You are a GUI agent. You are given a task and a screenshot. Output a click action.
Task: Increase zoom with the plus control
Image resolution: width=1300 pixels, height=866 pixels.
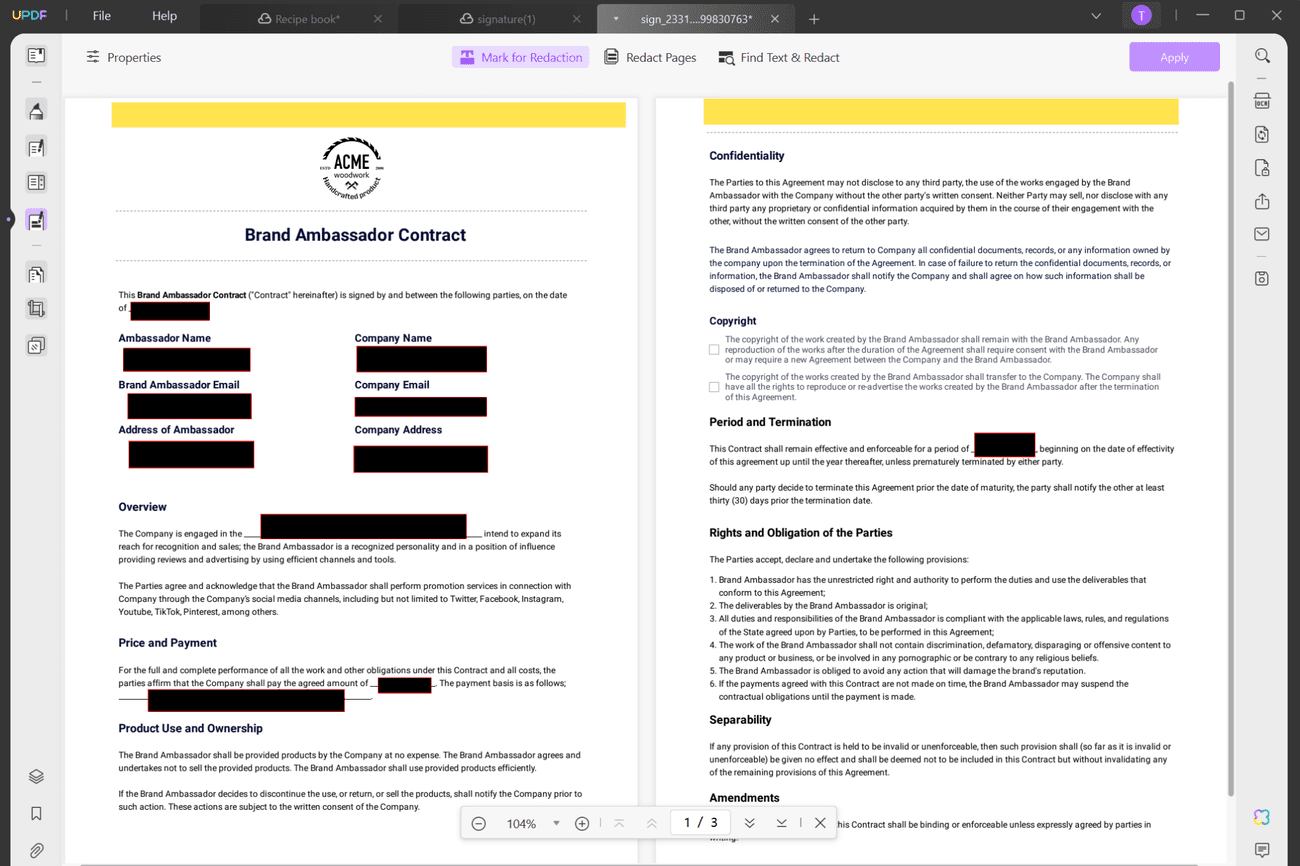(x=582, y=822)
